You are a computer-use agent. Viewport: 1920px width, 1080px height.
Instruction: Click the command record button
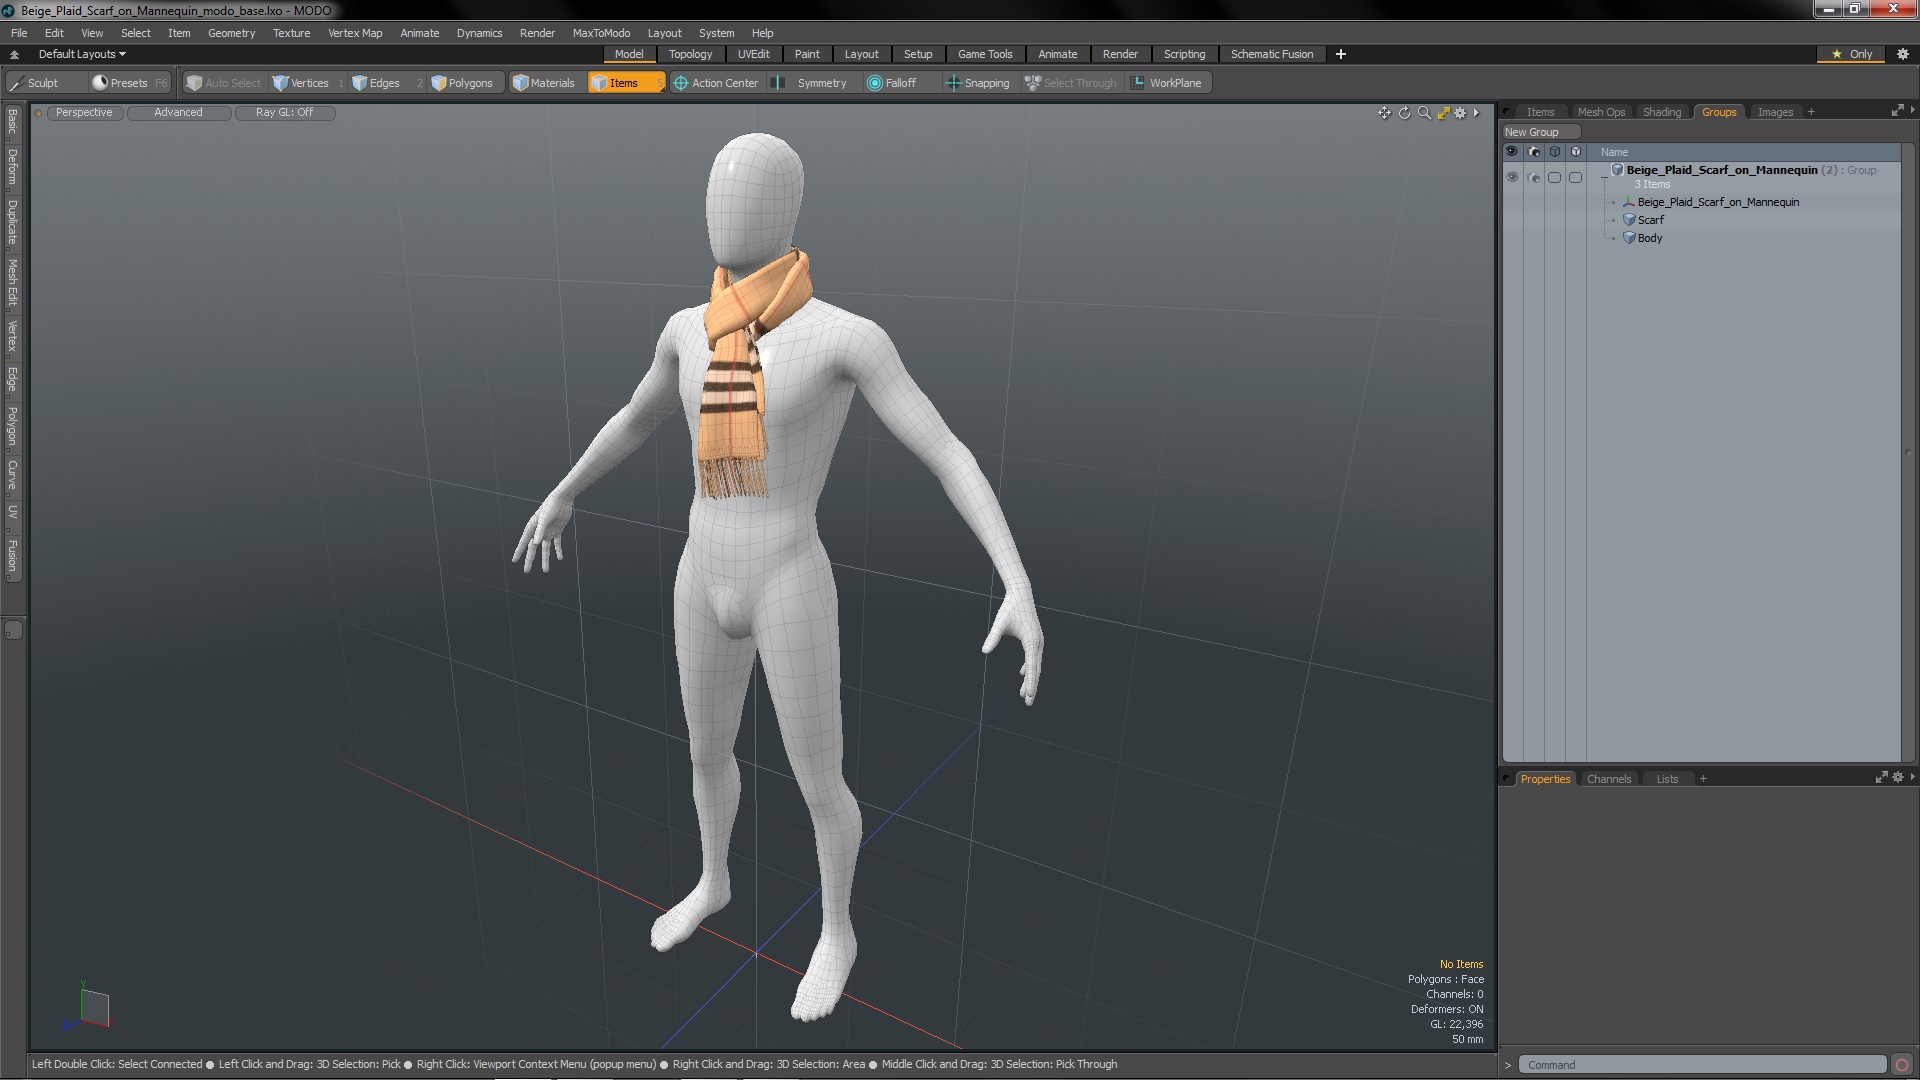[1902, 1065]
